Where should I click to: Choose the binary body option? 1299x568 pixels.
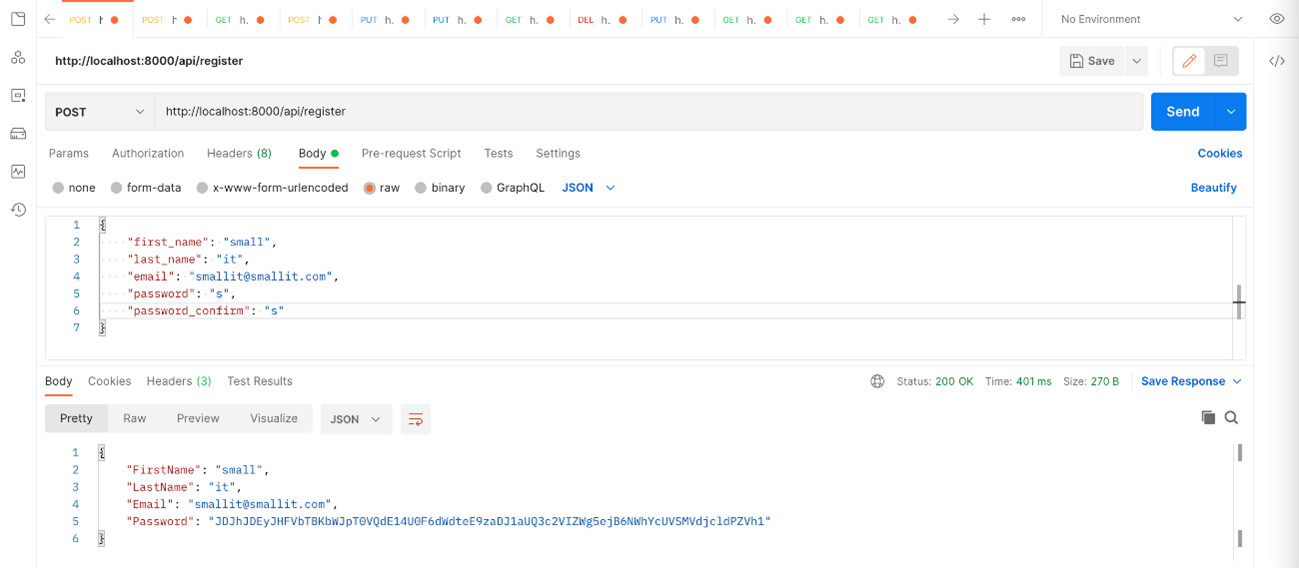coord(440,188)
